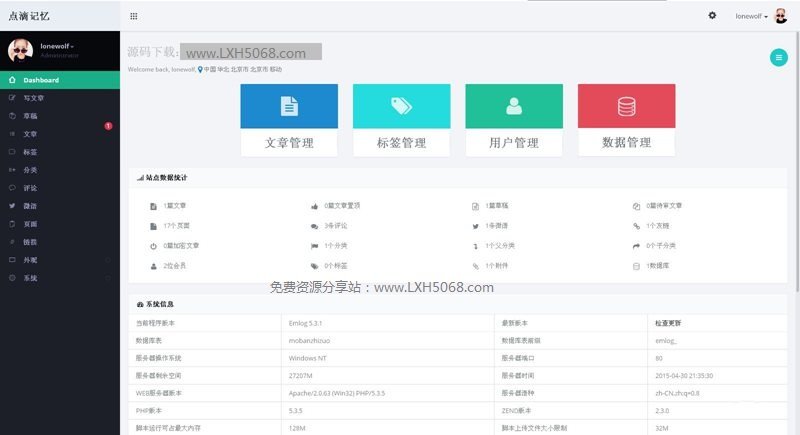Click the 链接 links icon in sidebar
Image resolution: width=800 pixels, height=435 pixels.
[12, 242]
